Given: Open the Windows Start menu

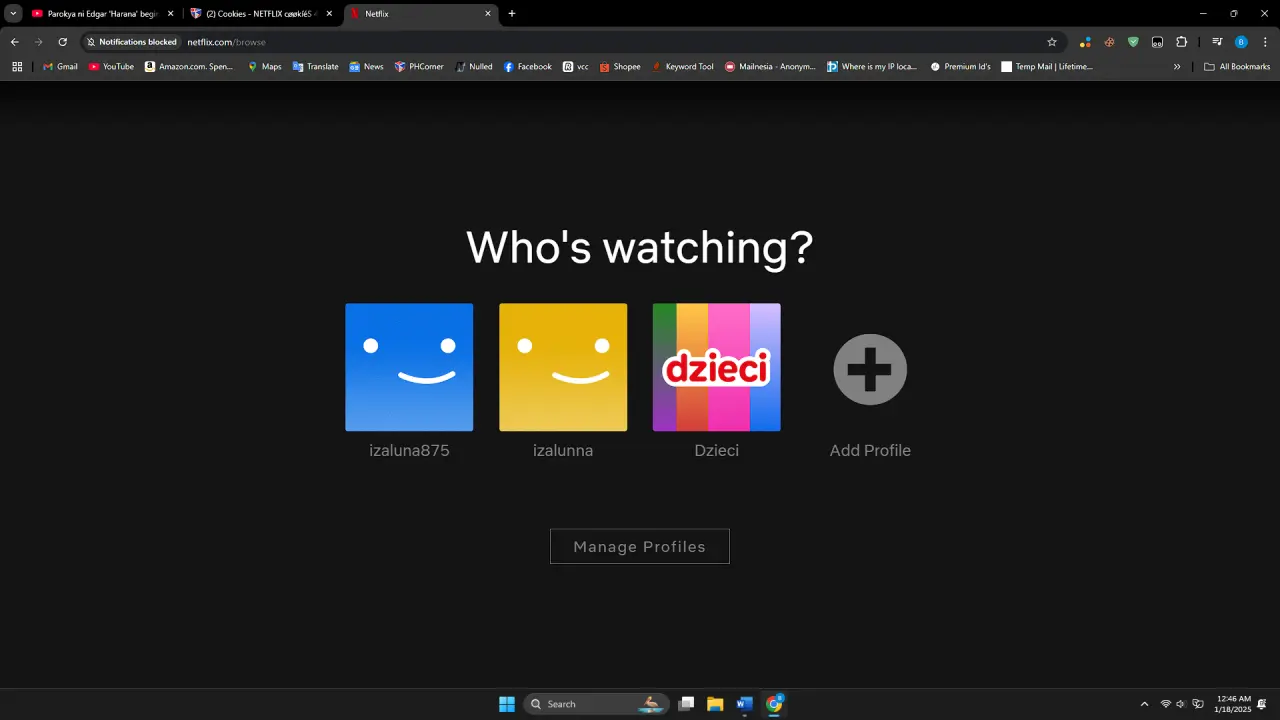Looking at the screenshot, I should (507, 704).
